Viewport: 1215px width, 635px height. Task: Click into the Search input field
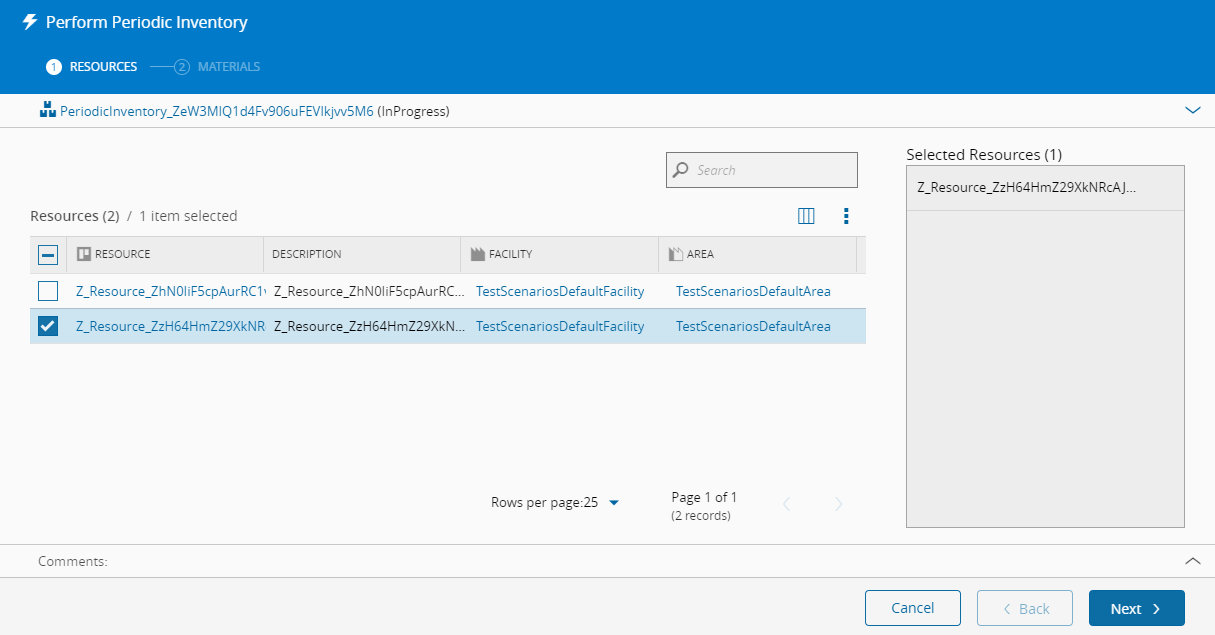772,170
